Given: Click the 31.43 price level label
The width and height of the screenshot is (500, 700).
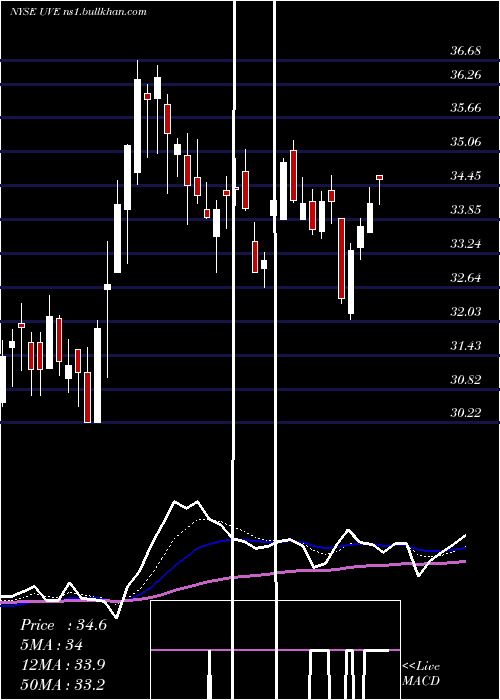Looking at the screenshot, I should [466, 346].
